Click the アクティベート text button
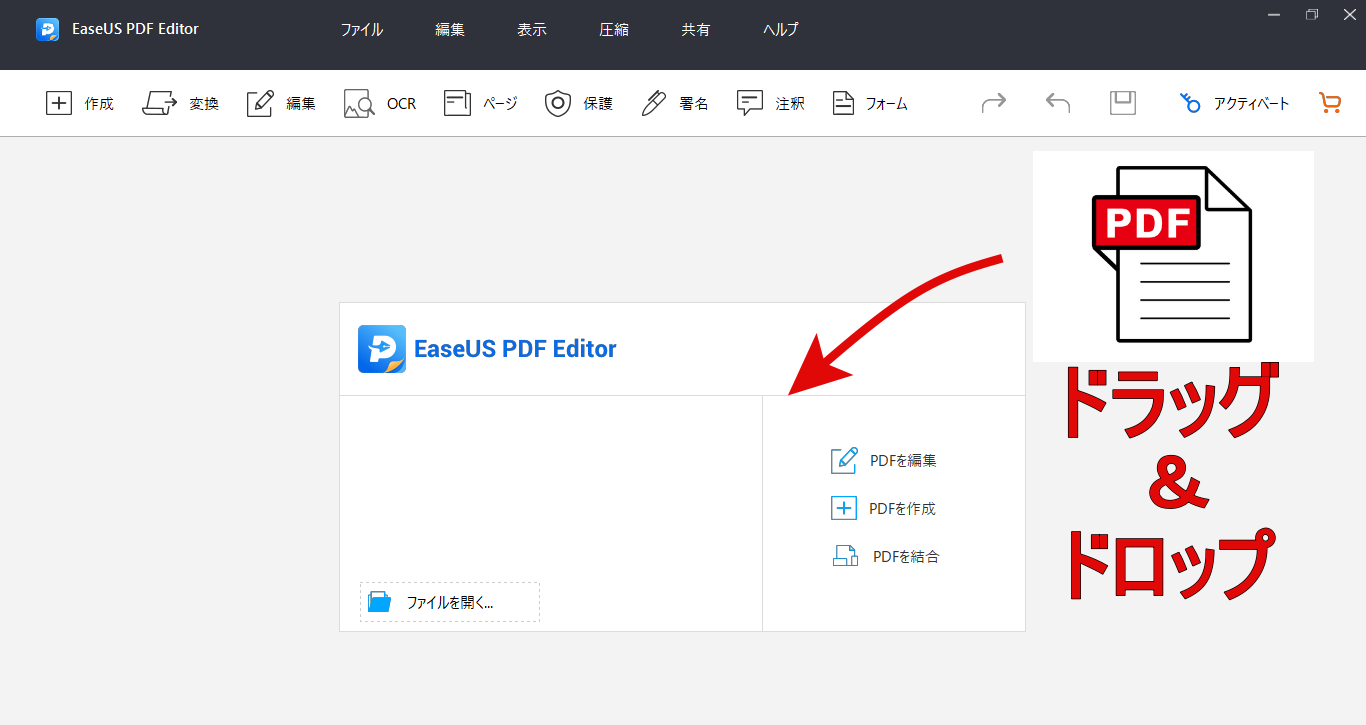The height and width of the screenshot is (725, 1366). pyautogui.click(x=1252, y=103)
